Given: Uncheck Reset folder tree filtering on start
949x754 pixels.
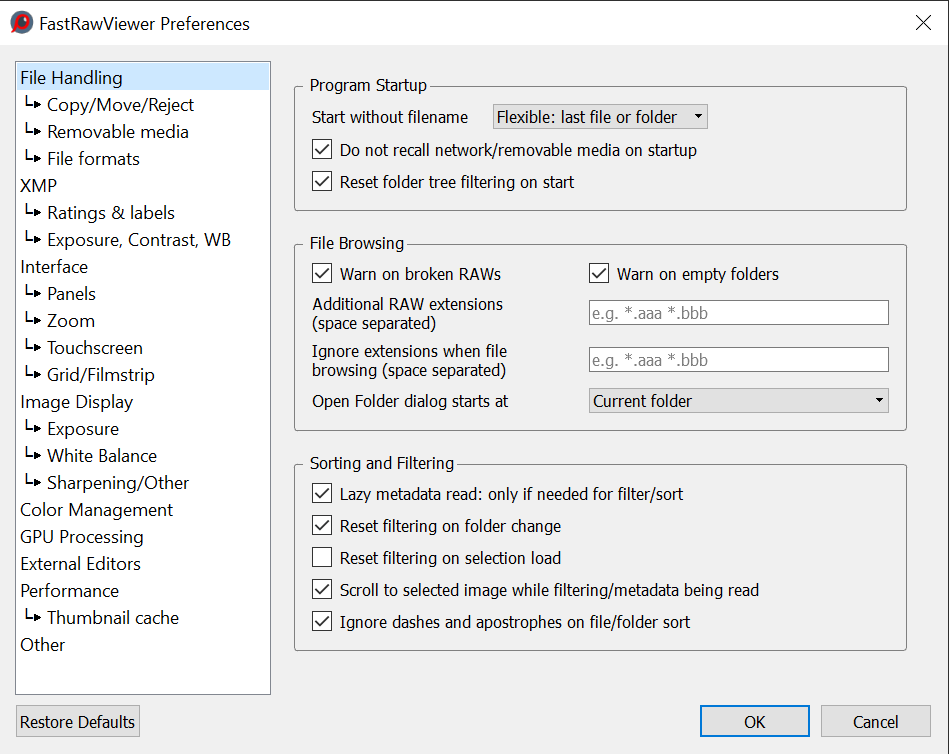Looking at the screenshot, I should coord(322,181).
